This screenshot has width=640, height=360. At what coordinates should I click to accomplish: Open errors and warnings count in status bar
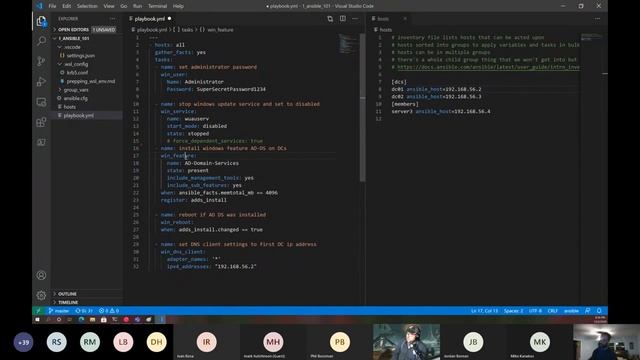tap(109, 311)
